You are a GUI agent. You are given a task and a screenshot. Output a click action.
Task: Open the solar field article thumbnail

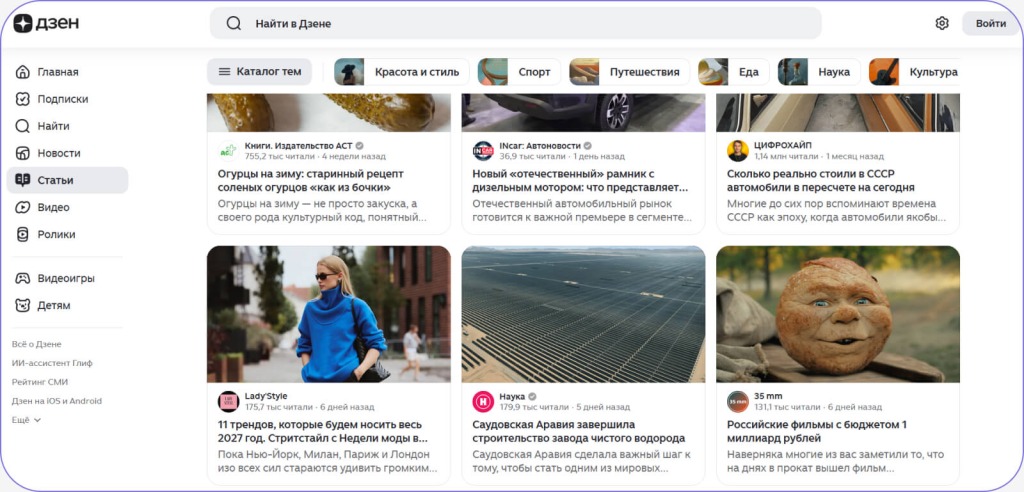(x=583, y=314)
